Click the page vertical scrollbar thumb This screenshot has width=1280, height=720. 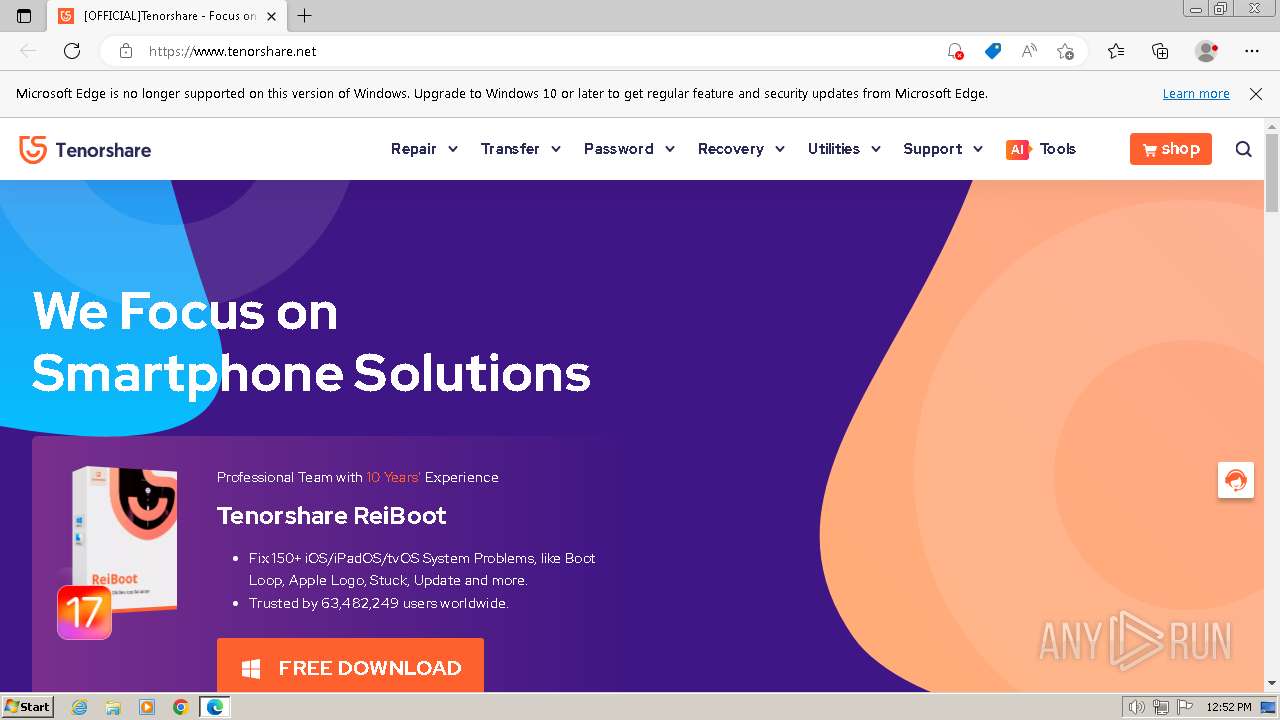1272,172
